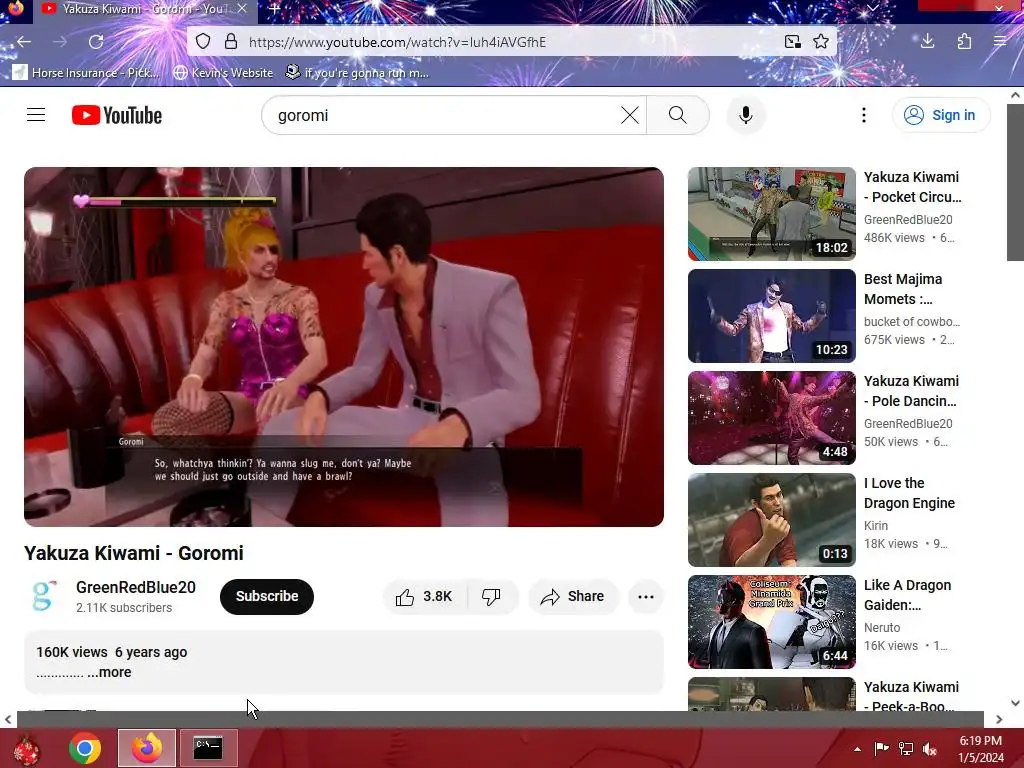Click the 160K views text
This screenshot has height=768, width=1024.
[x=72, y=652]
